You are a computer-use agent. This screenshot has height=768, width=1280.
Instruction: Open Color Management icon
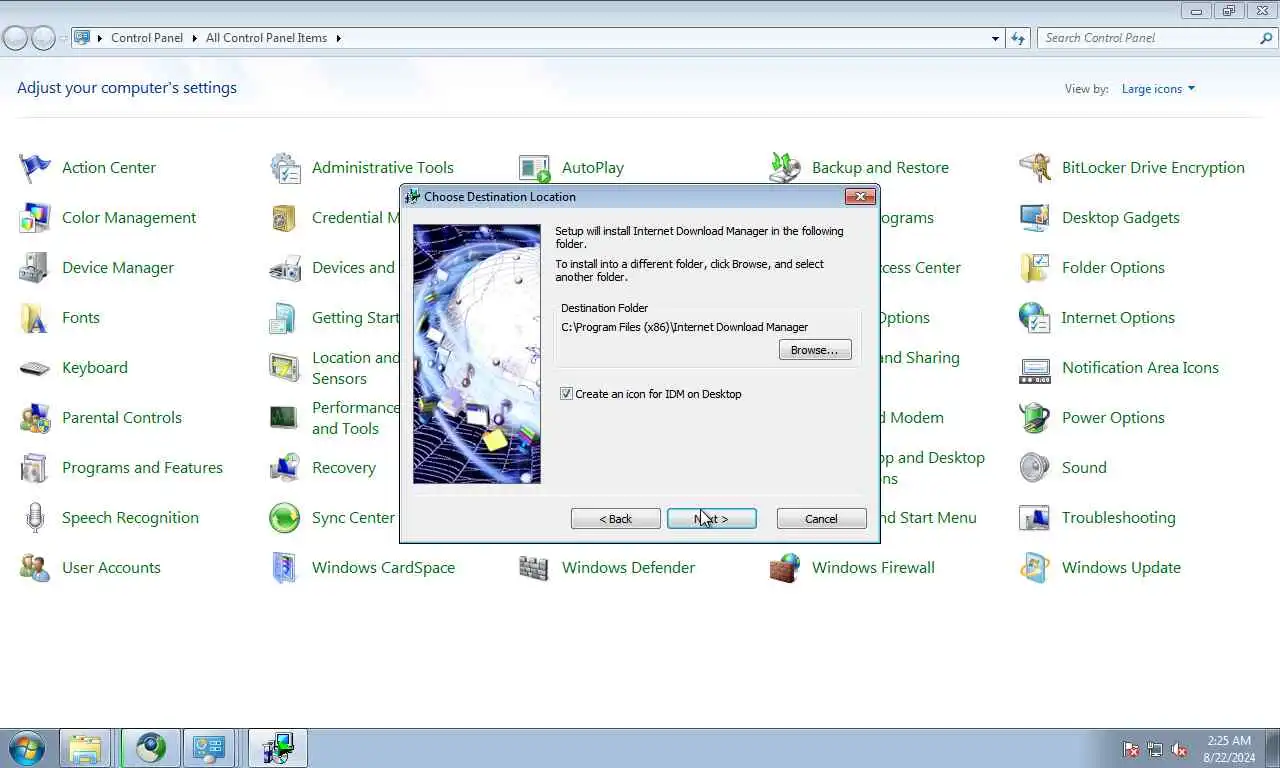tap(35, 218)
